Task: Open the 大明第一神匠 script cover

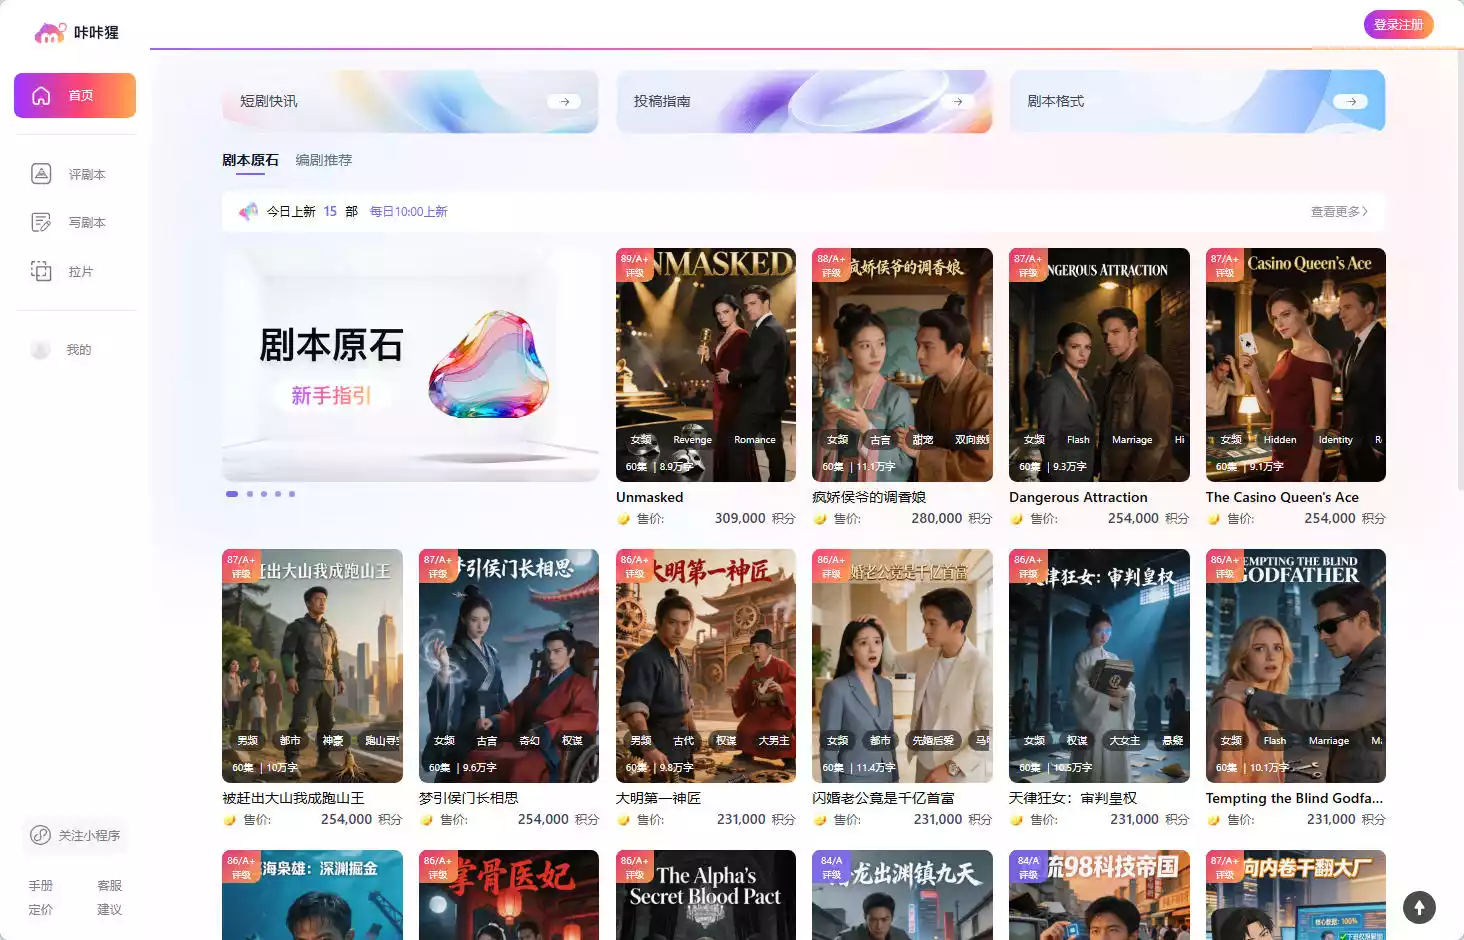Action: (706, 666)
